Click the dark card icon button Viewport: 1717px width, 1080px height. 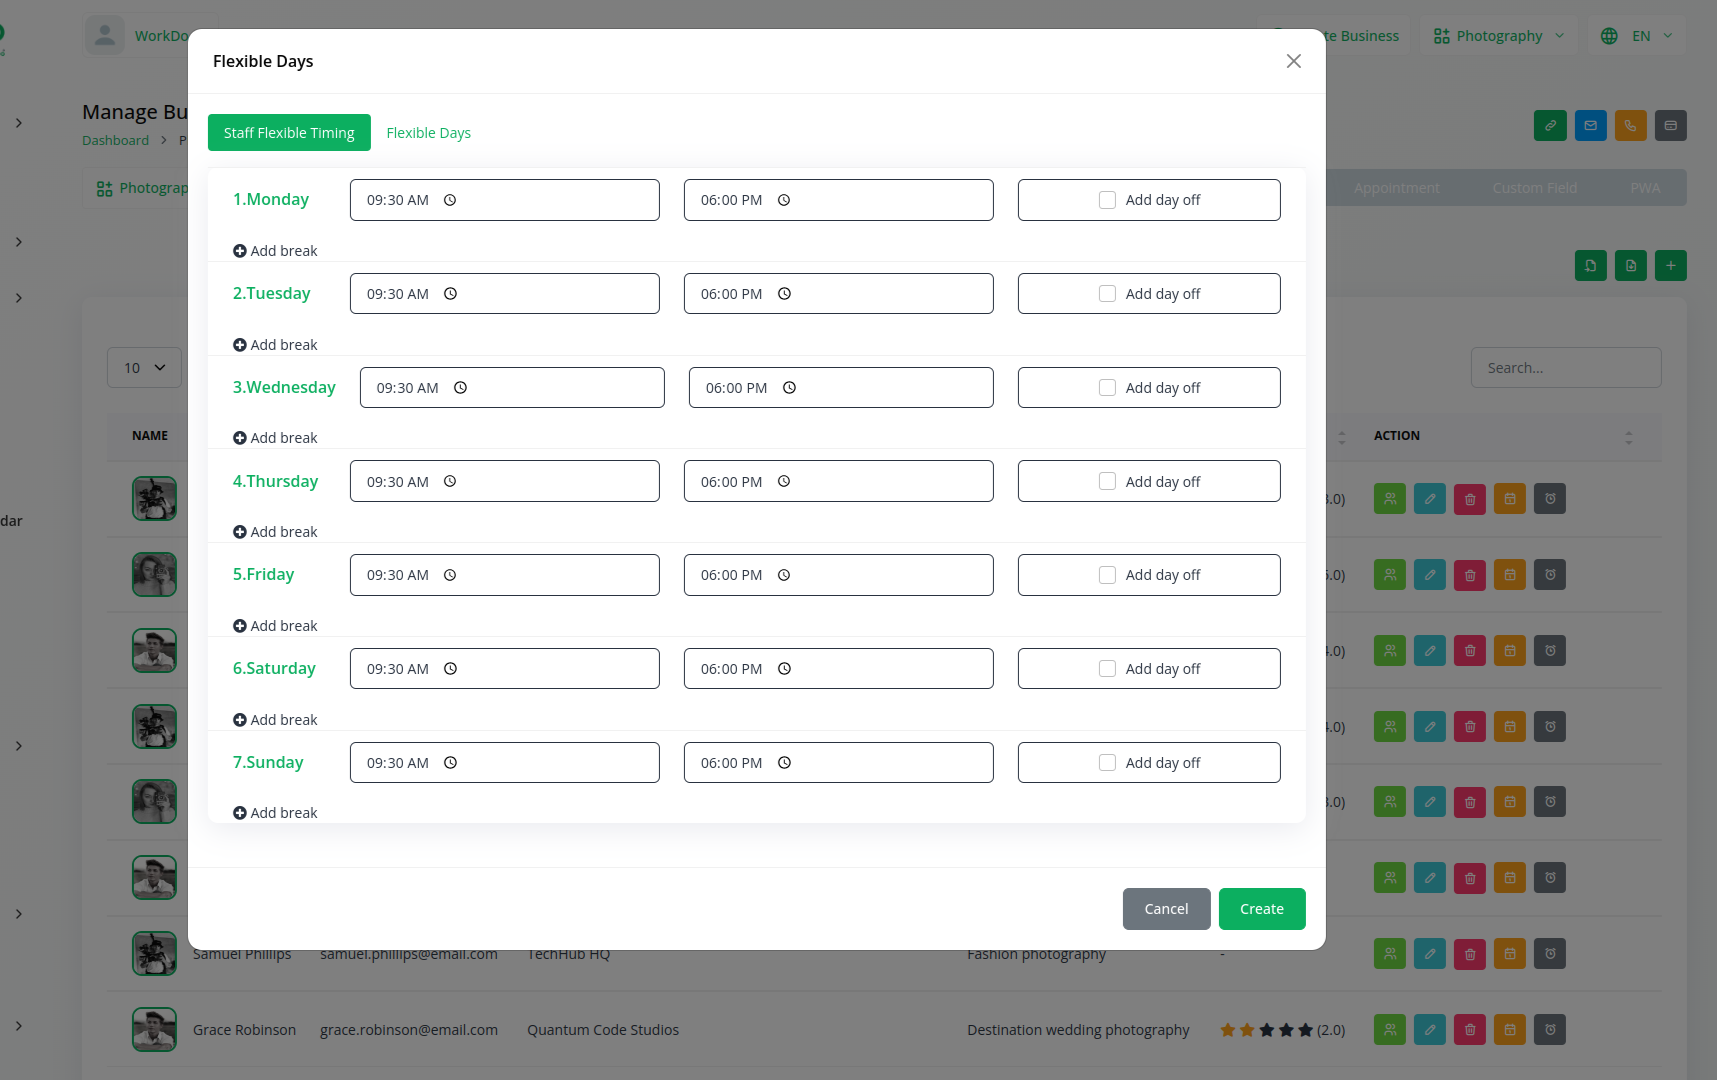(x=1670, y=125)
